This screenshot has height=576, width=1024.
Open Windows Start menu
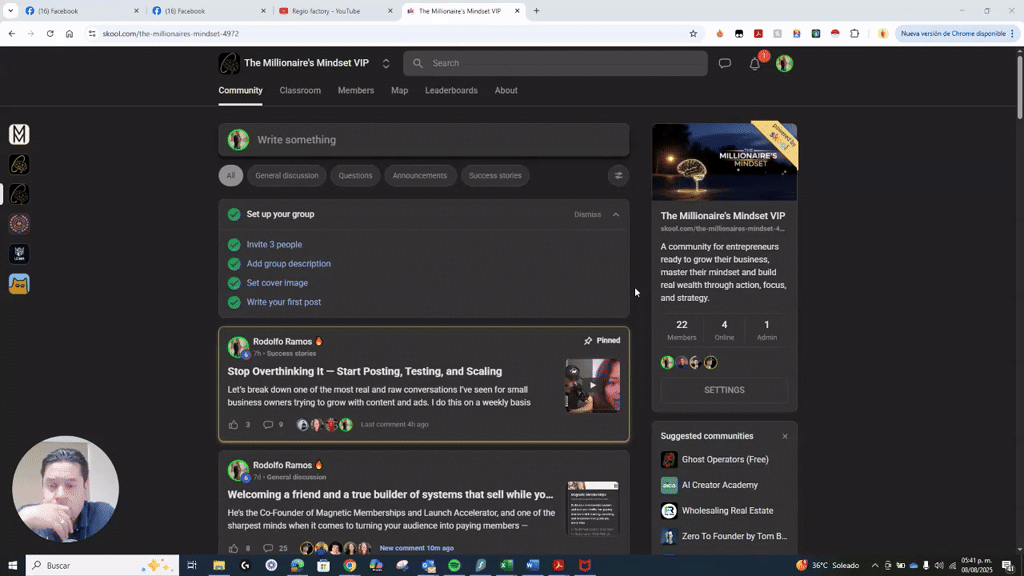tap(12, 566)
